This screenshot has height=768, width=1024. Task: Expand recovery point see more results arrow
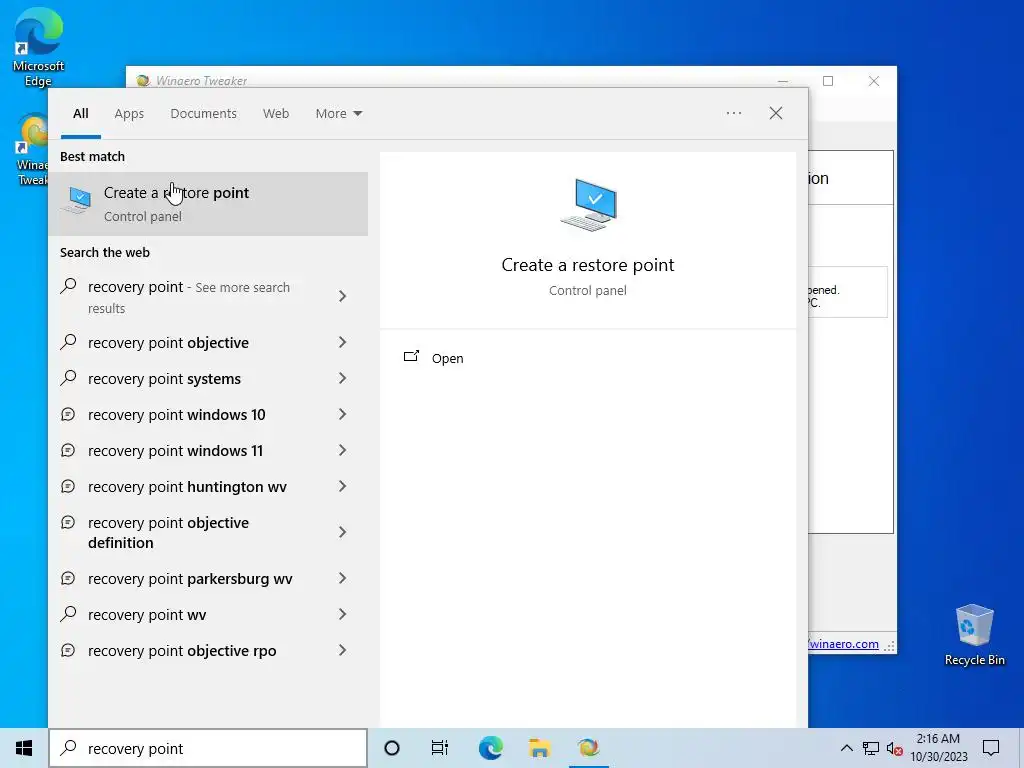click(342, 296)
